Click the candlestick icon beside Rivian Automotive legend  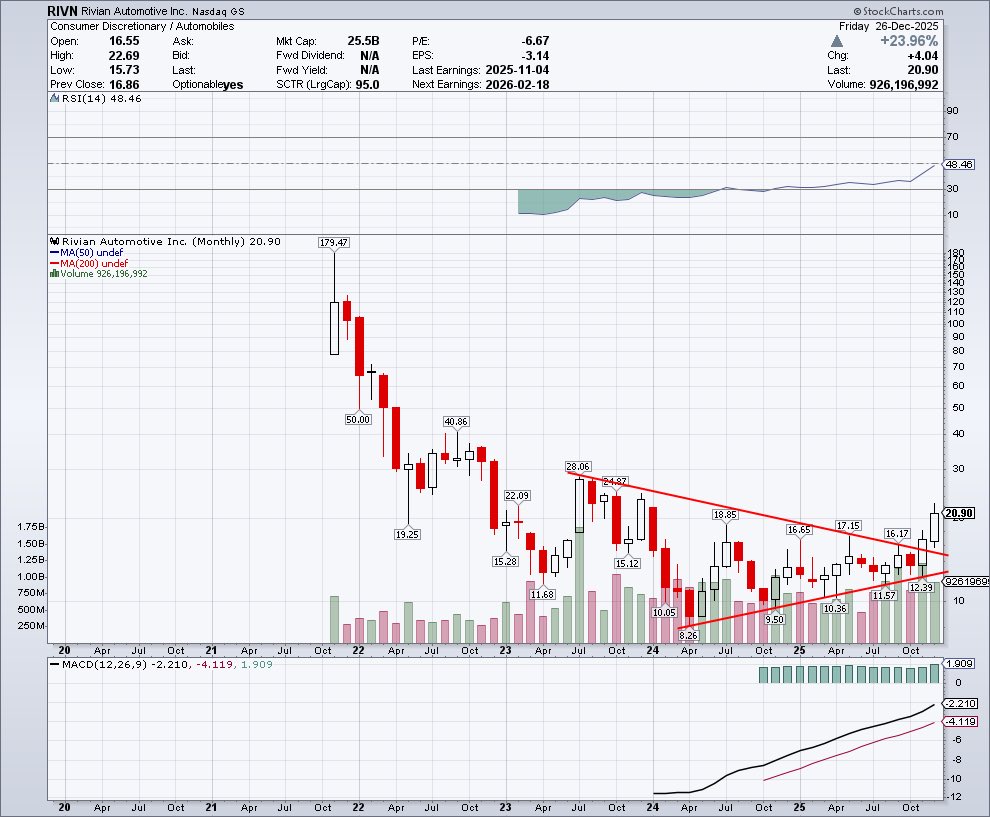[x=54, y=241]
